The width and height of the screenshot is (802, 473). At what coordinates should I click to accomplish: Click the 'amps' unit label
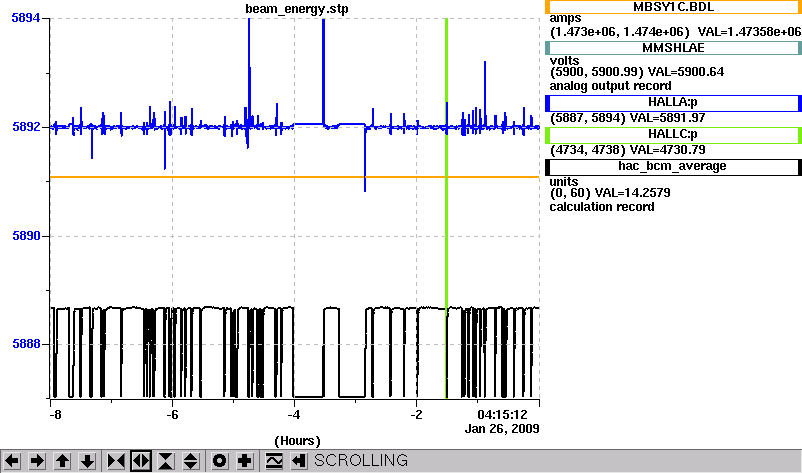[x=565, y=19]
